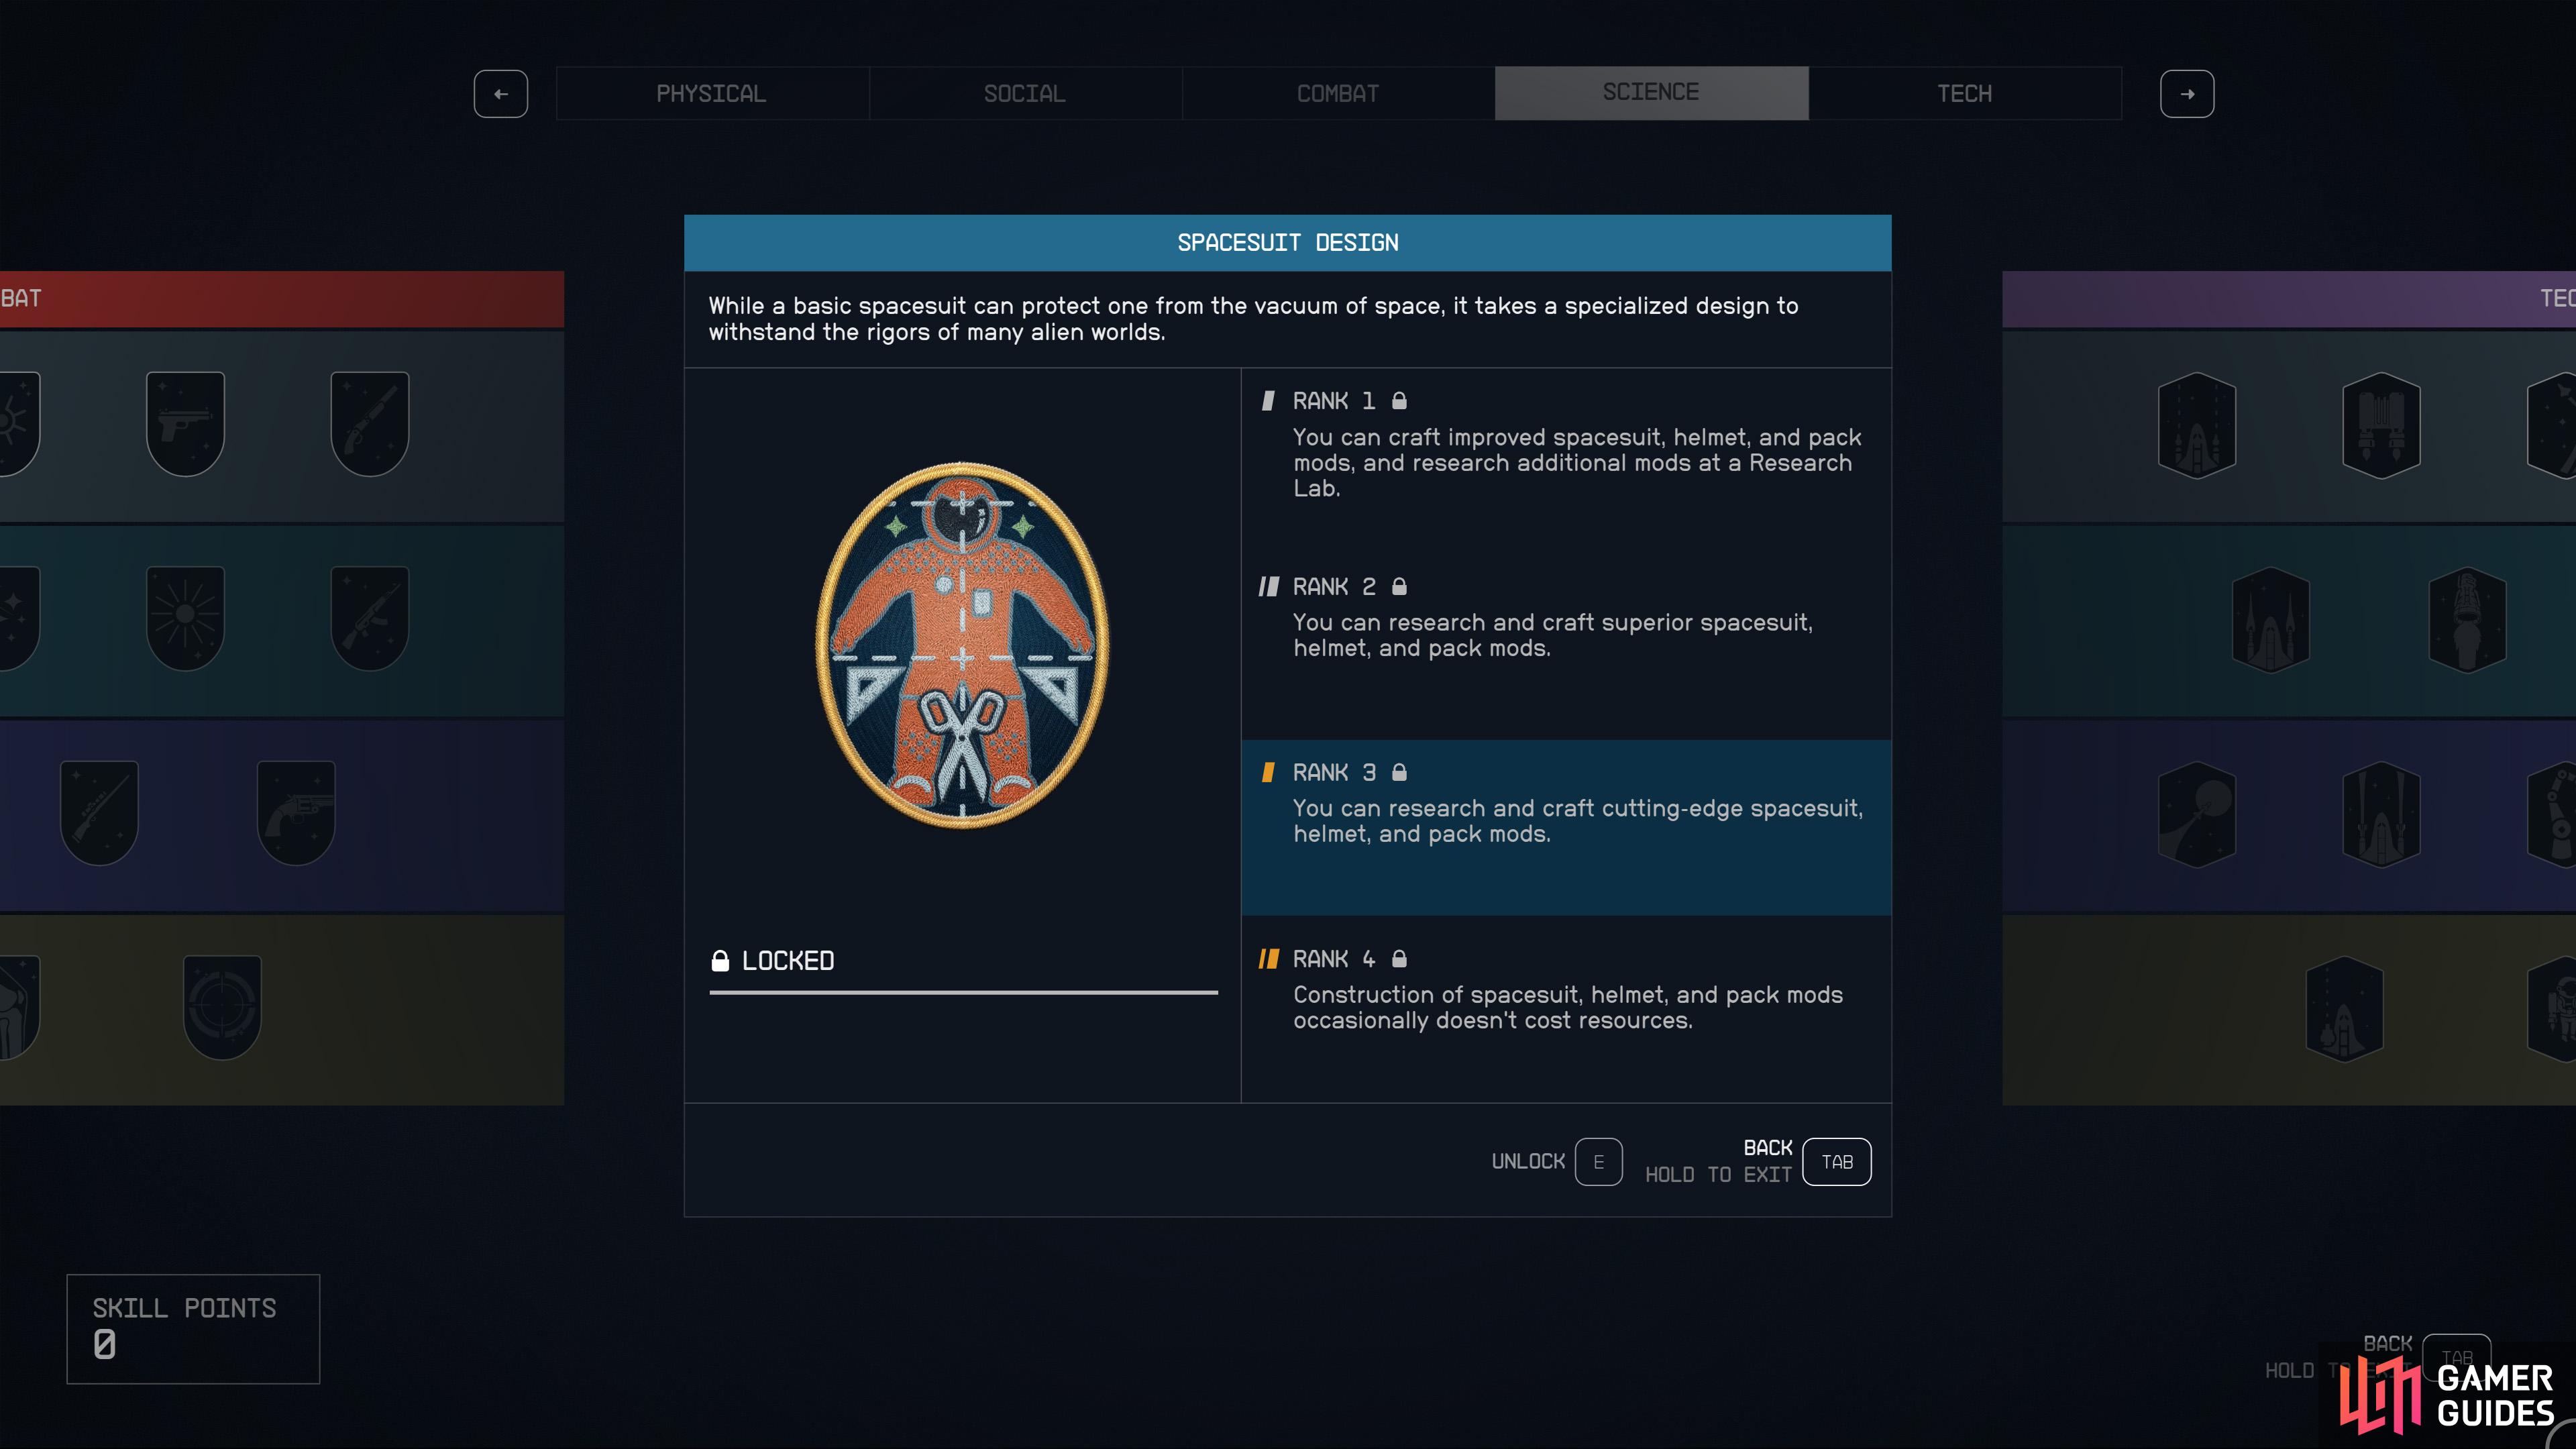Select the crosshair targeting skill badge
Image resolution: width=2576 pixels, height=1449 pixels.
pyautogui.click(x=222, y=1007)
